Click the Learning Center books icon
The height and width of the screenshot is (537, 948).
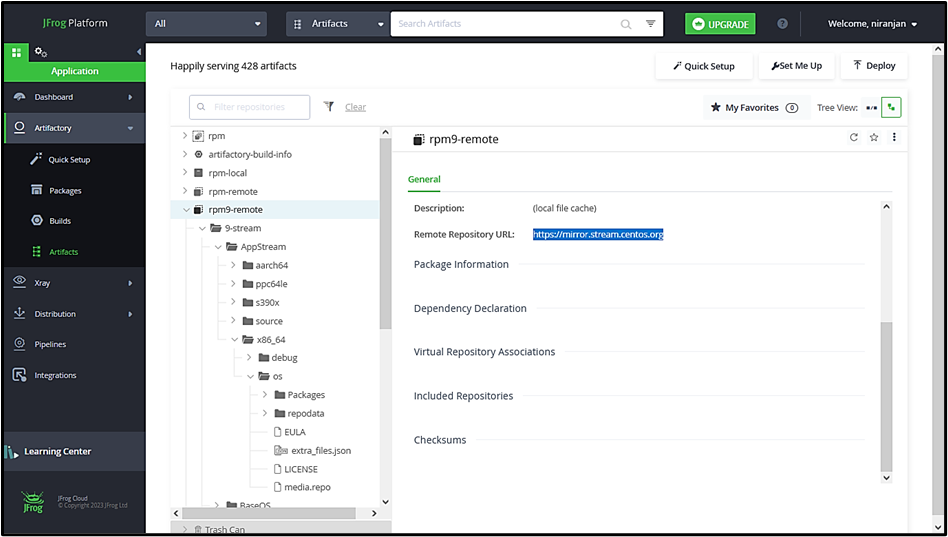click(x=11, y=452)
